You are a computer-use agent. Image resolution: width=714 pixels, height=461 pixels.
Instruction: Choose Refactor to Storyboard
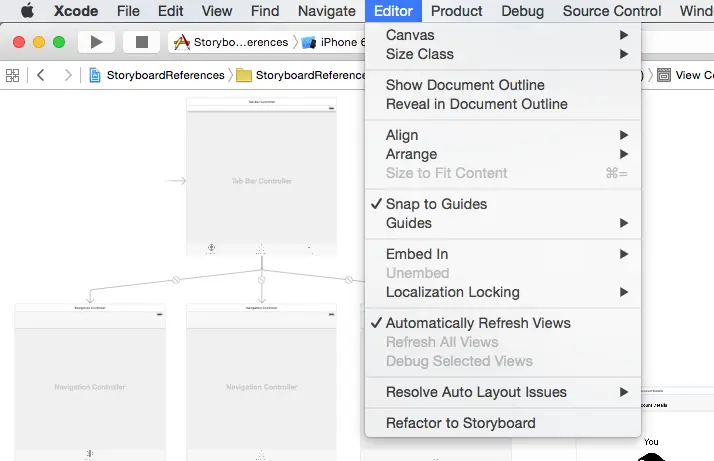(x=503, y=423)
